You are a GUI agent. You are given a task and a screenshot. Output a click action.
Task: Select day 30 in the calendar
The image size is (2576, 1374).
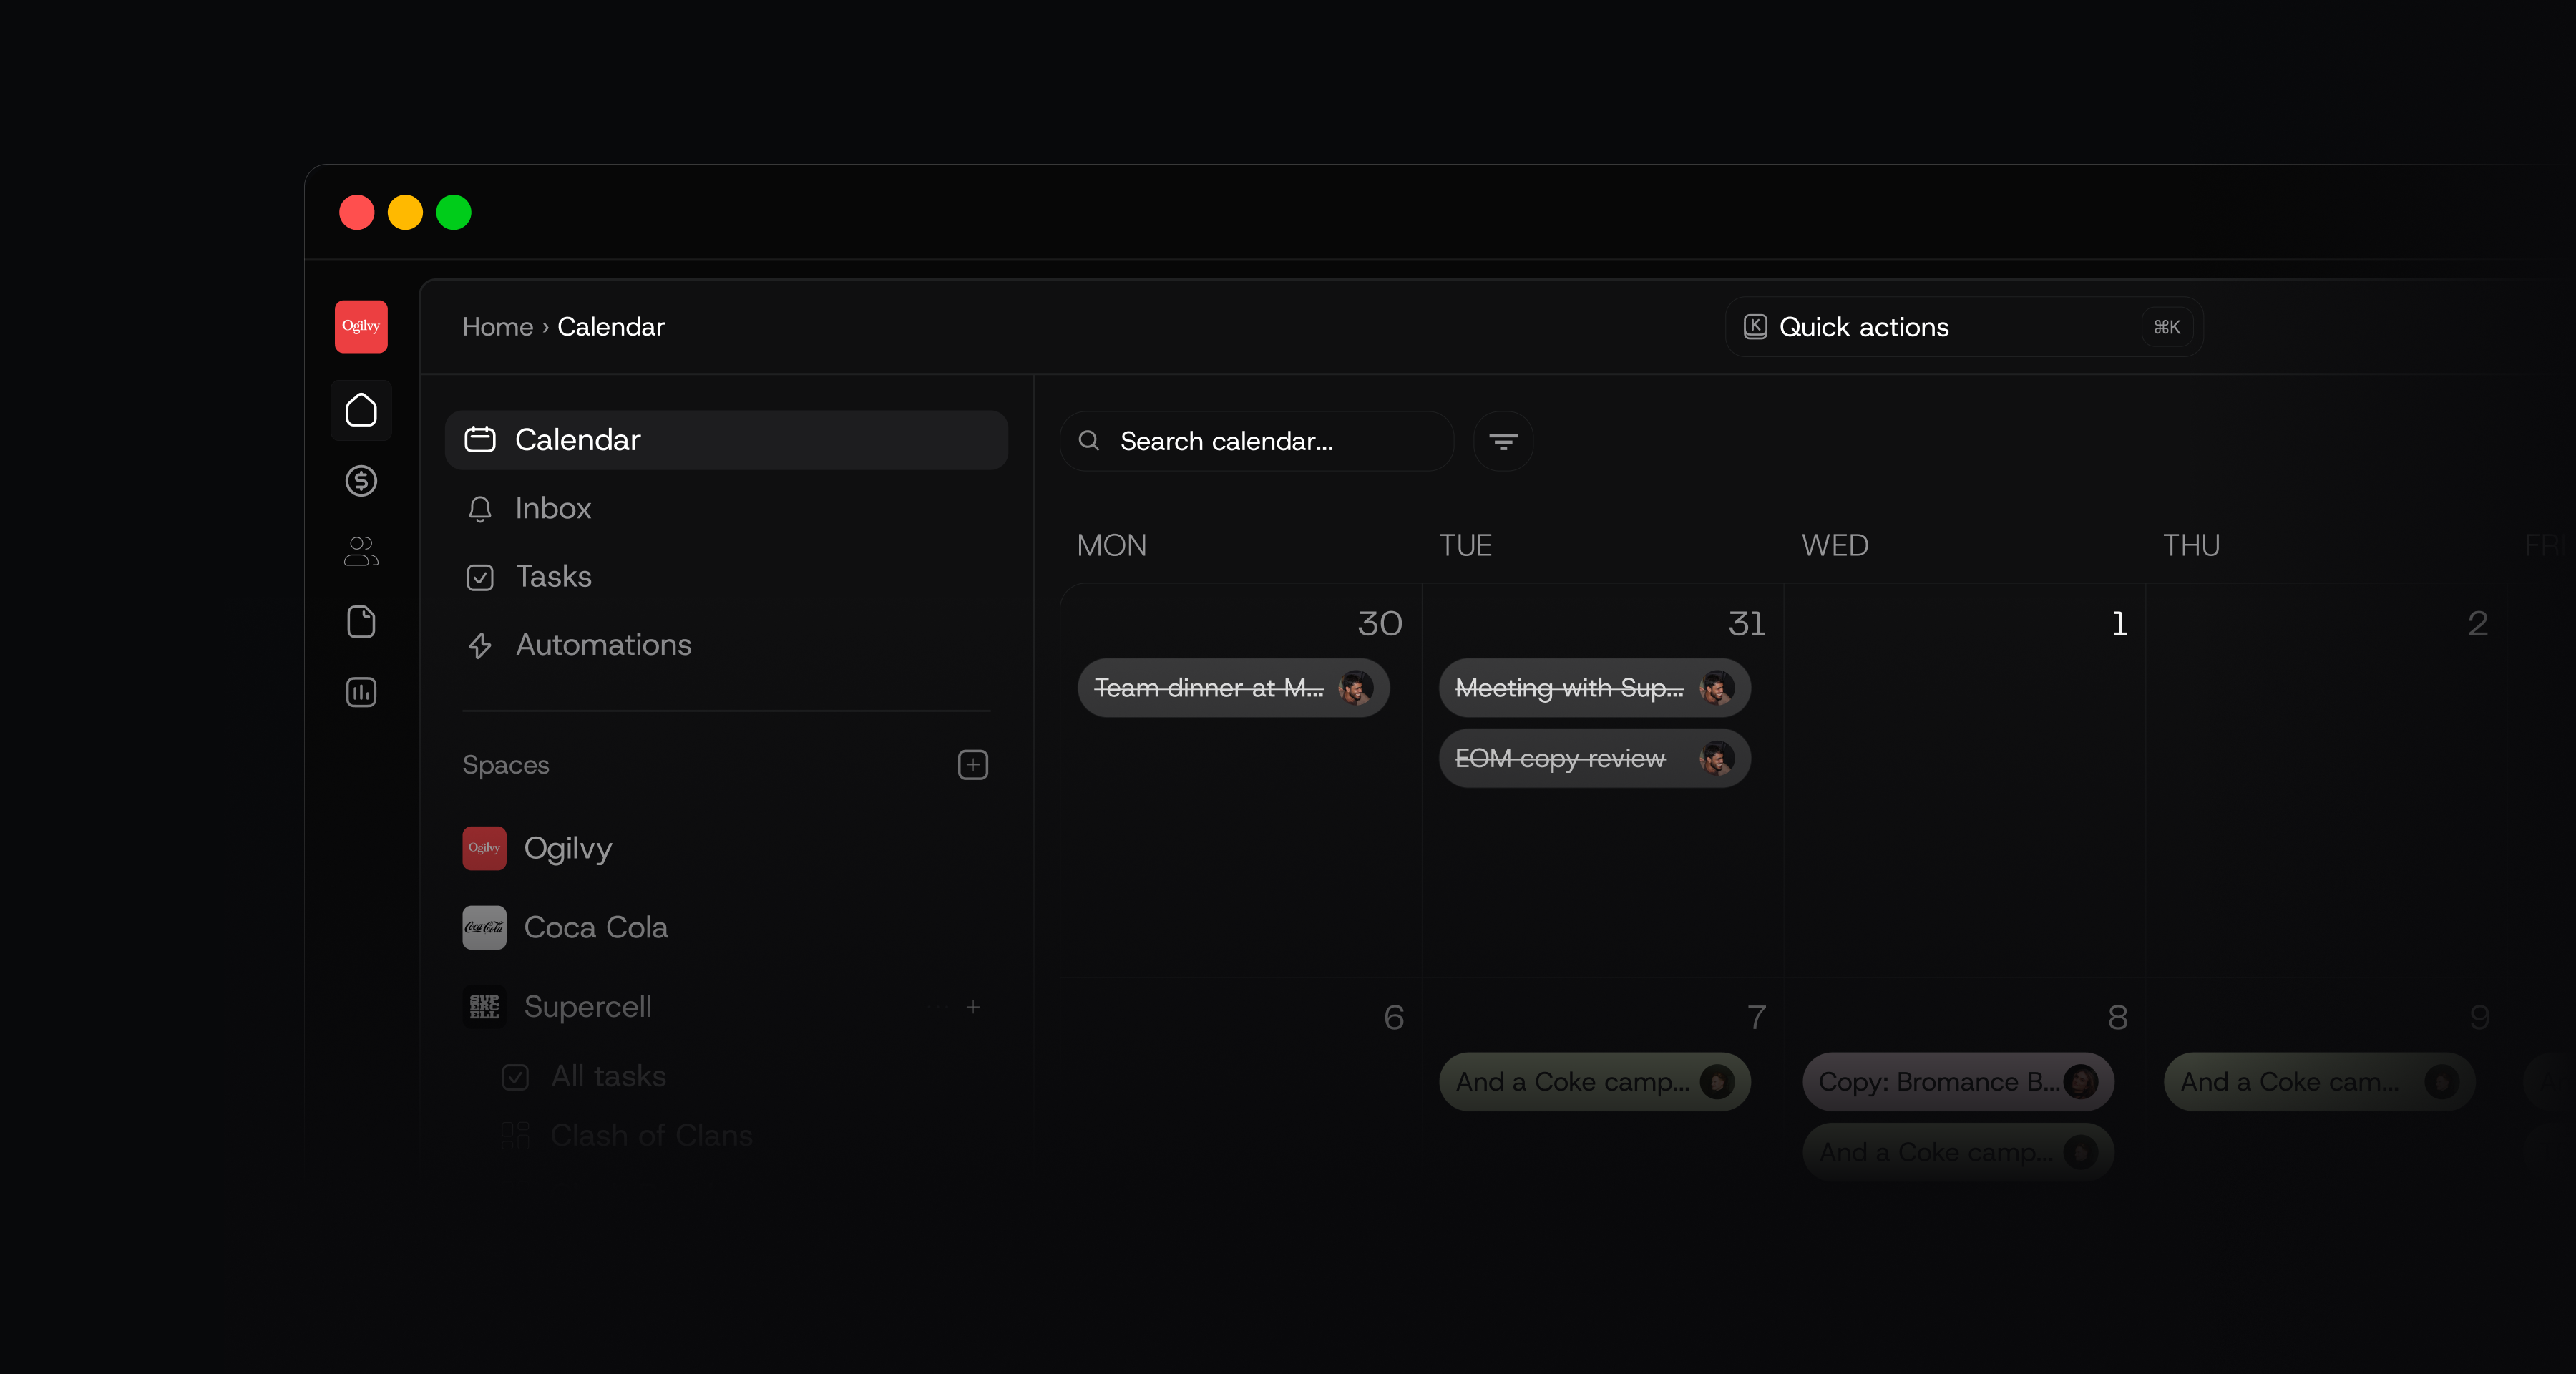1379,623
